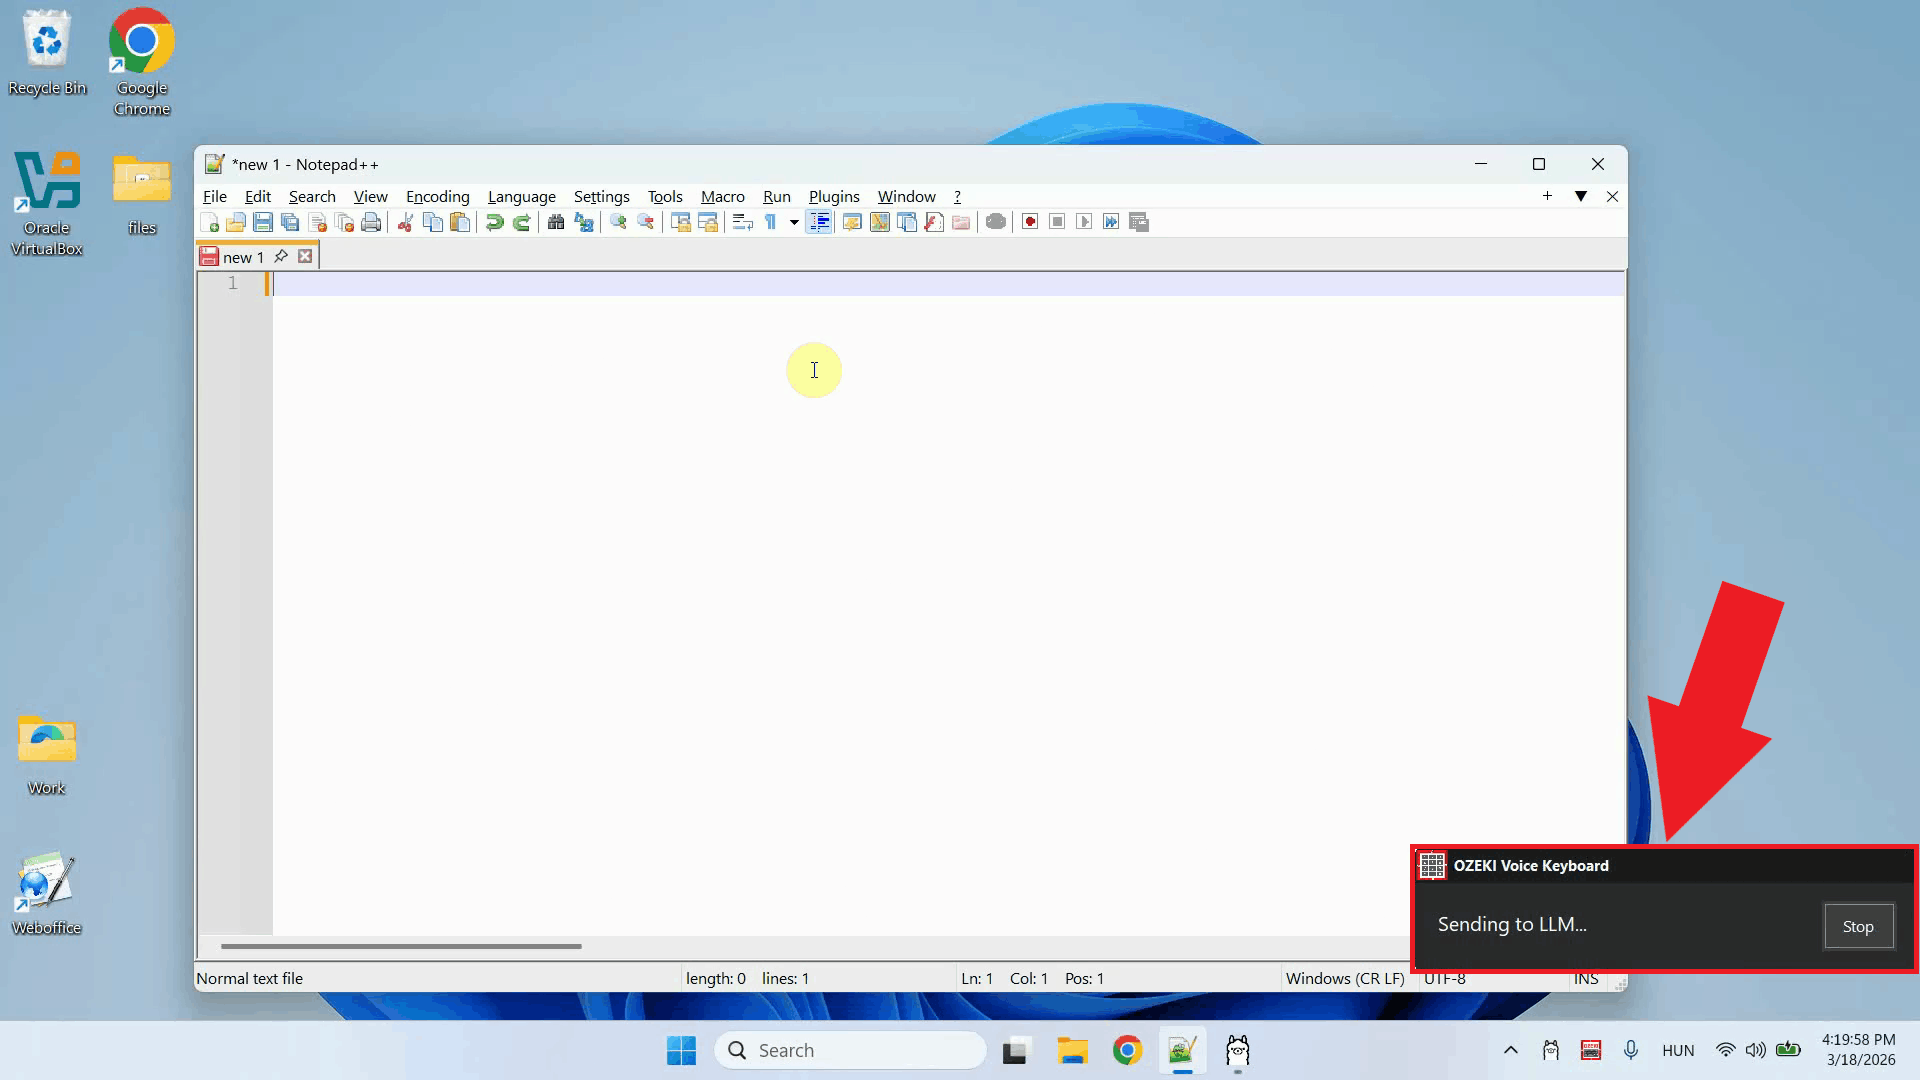
Task: Open the tab list triangle dropdown
Action: coord(1581,196)
